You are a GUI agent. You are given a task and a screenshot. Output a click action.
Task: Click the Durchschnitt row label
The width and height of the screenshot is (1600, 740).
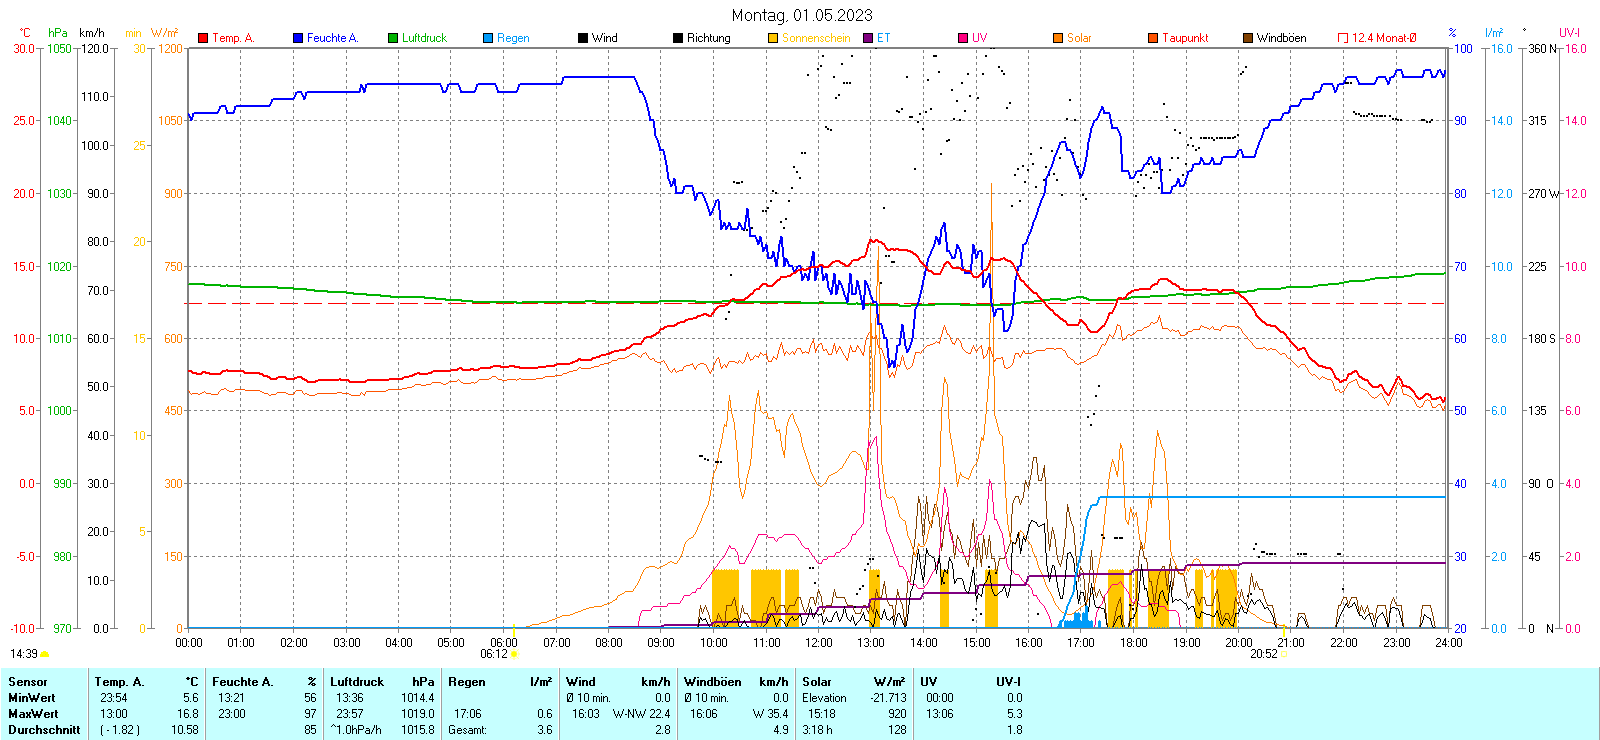pyautogui.click(x=44, y=730)
